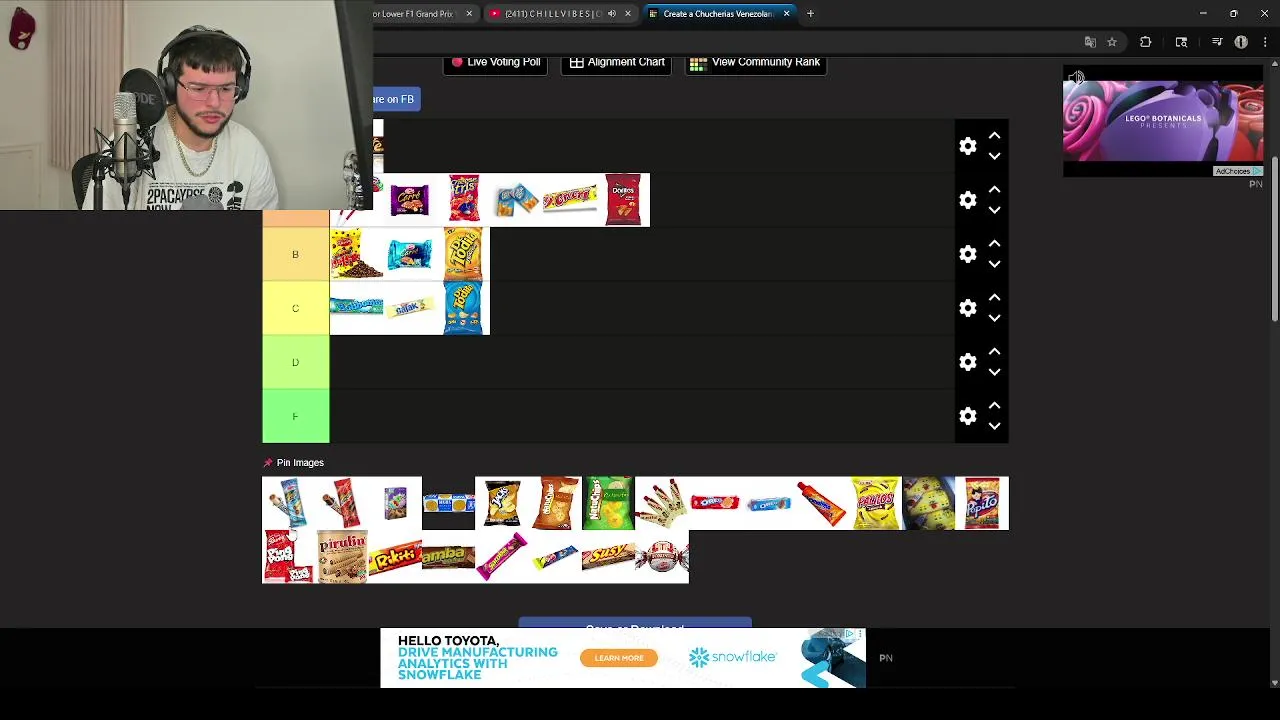Move F tier row down
The width and height of the screenshot is (1280, 720).
(994, 426)
